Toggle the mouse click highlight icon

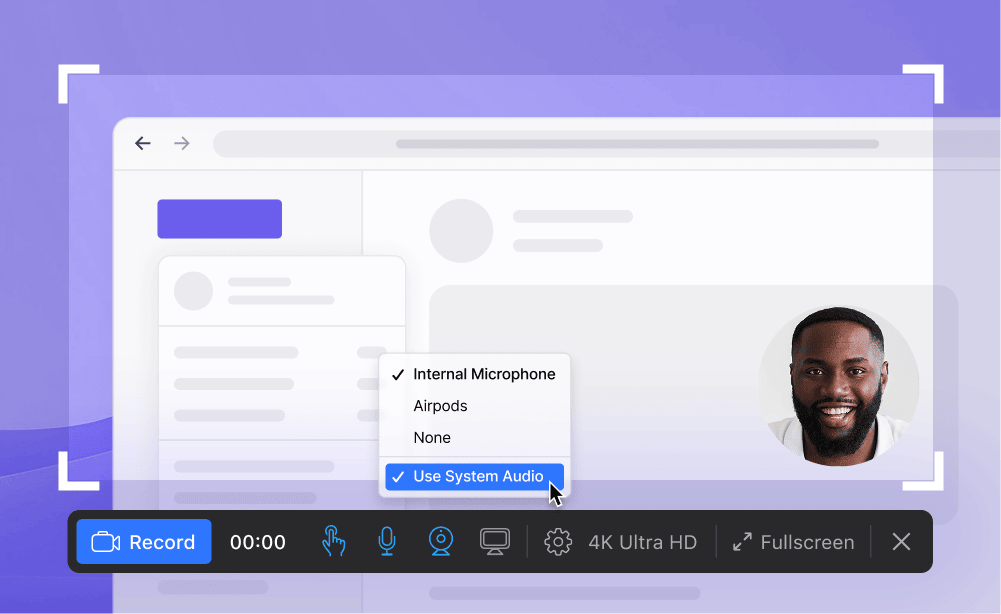(x=333, y=542)
